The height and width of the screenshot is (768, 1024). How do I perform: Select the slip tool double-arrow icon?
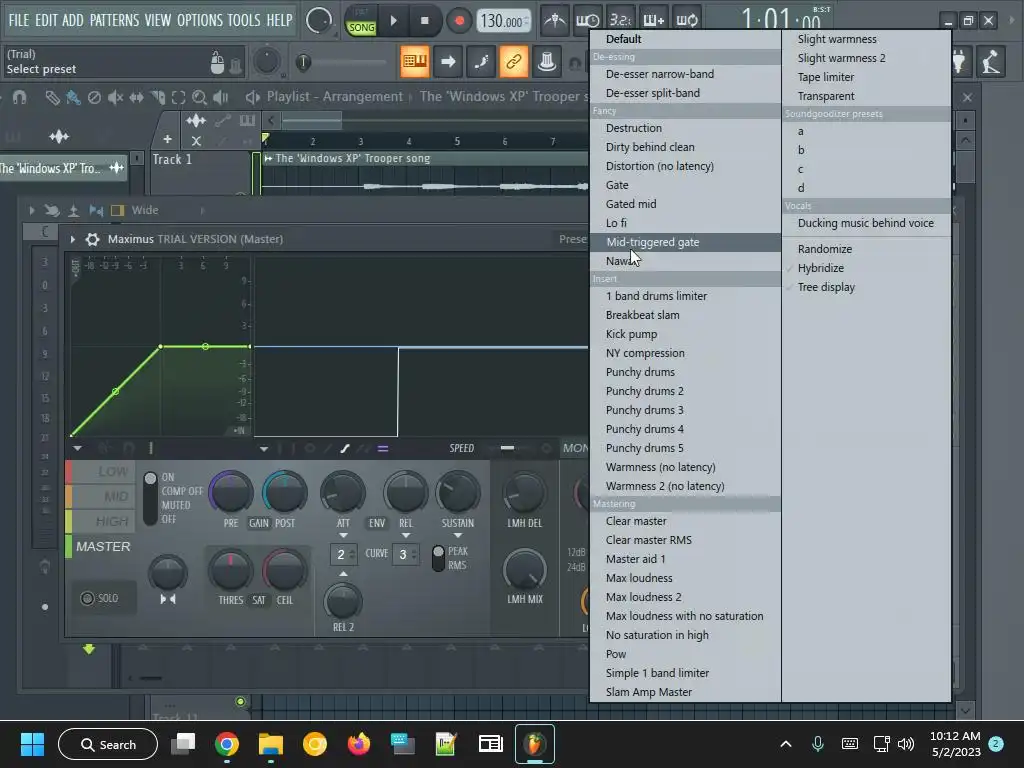click(136, 98)
